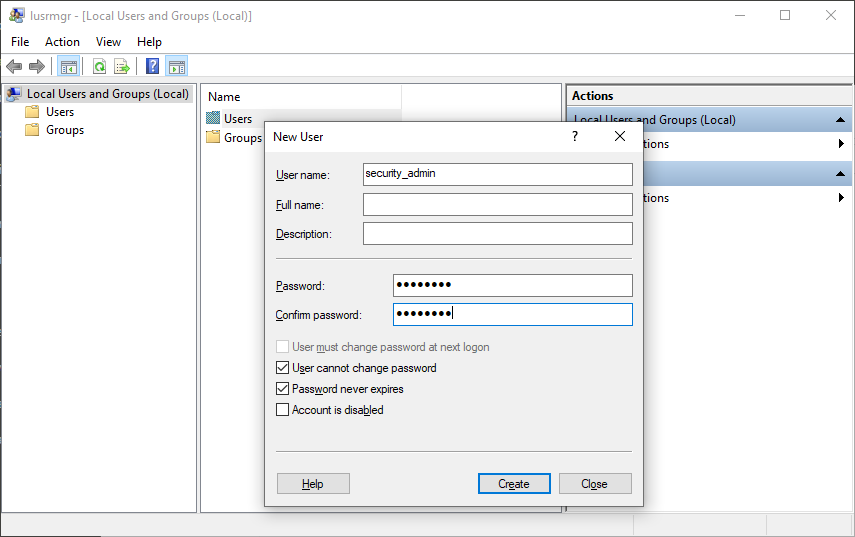Collapse the second Actions pane section header
The width and height of the screenshot is (855, 537).
[x=840, y=174]
